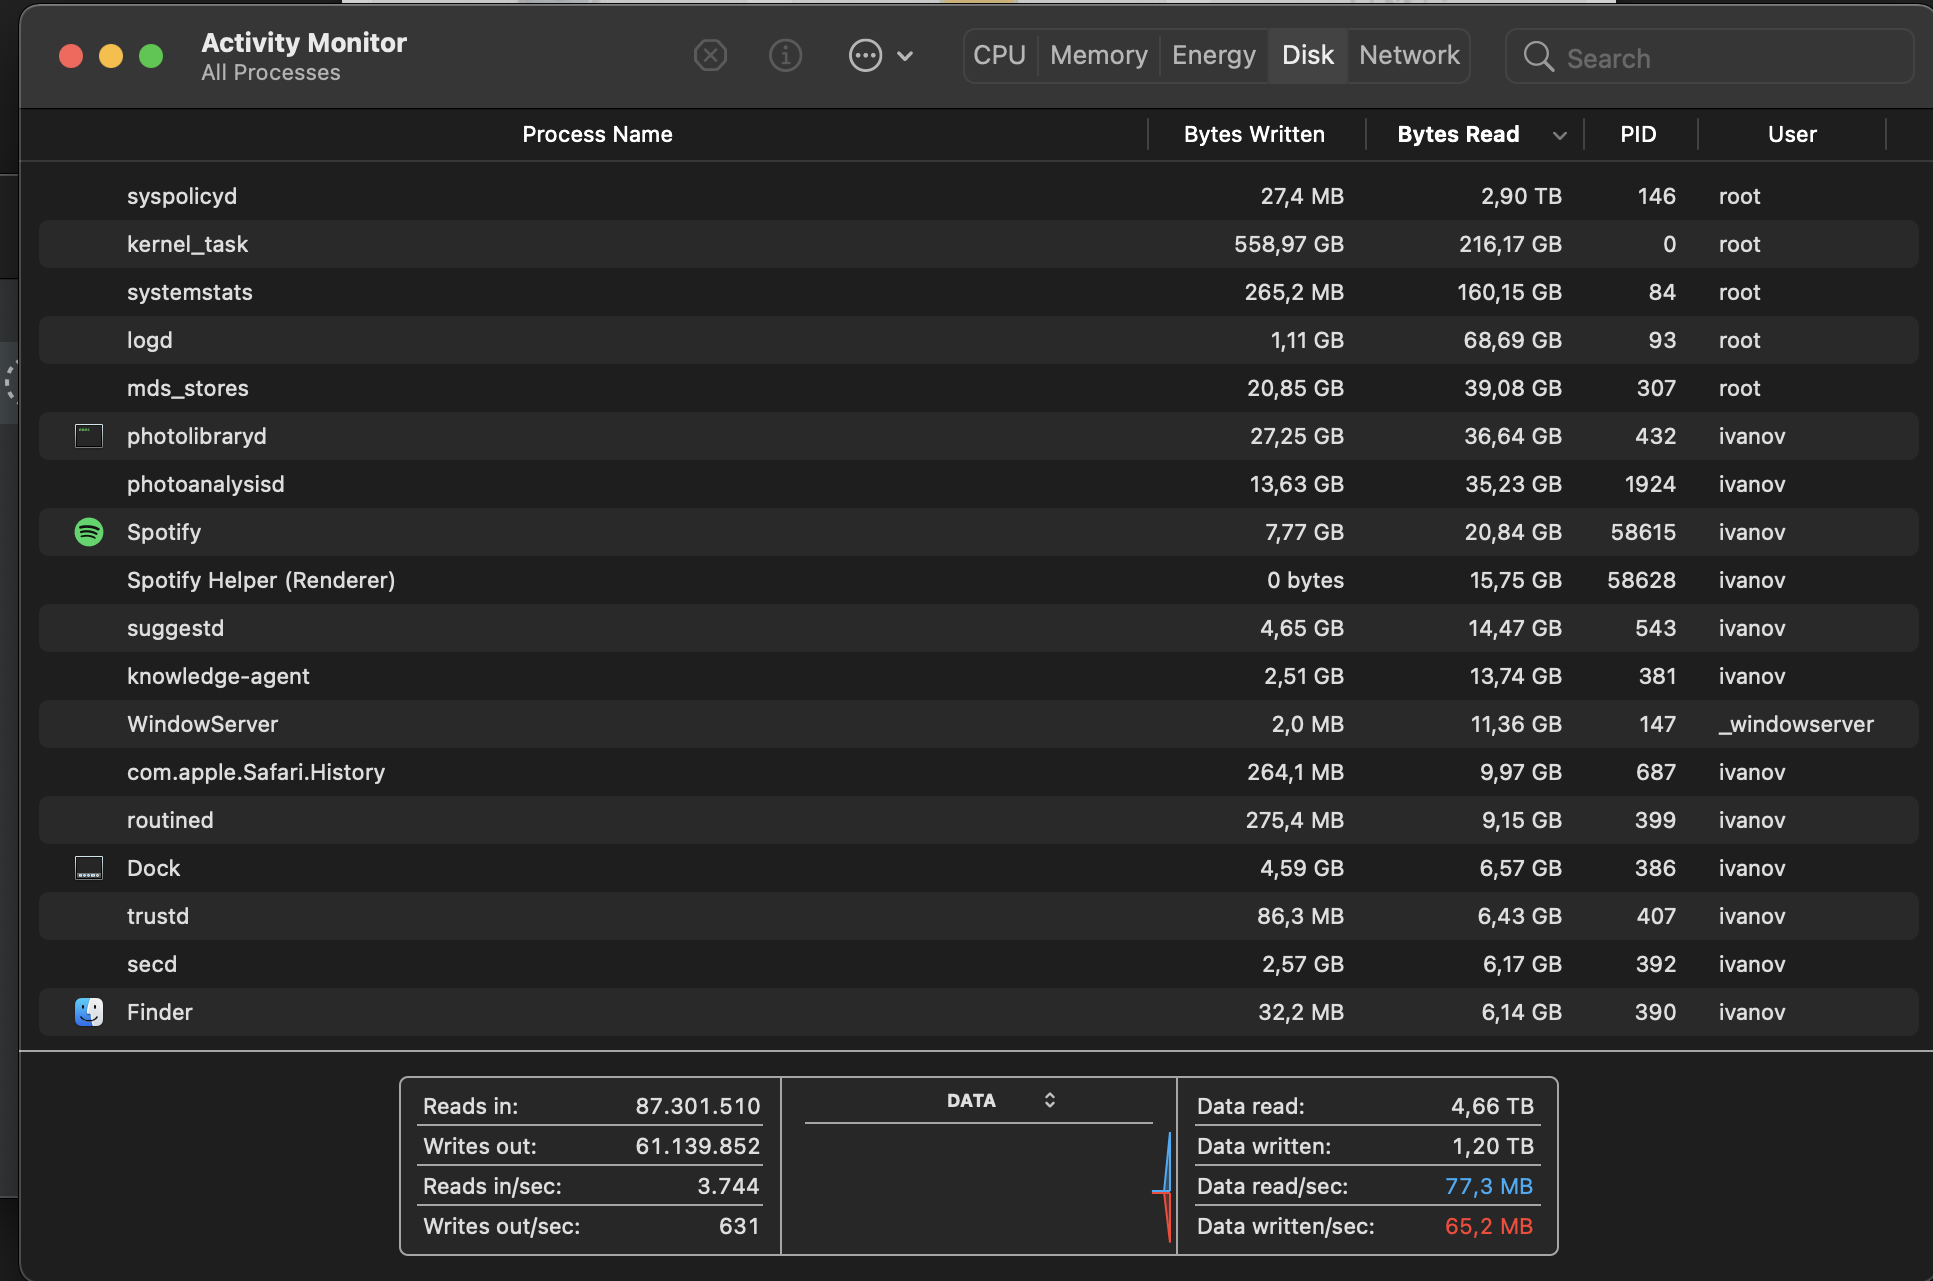
Task: Click the red close window button
Action: click(71, 56)
